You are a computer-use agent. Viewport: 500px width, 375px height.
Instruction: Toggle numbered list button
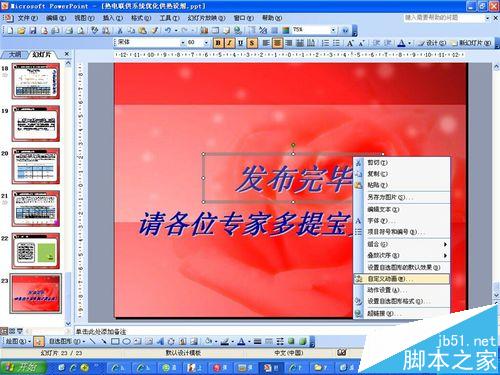[325, 43]
